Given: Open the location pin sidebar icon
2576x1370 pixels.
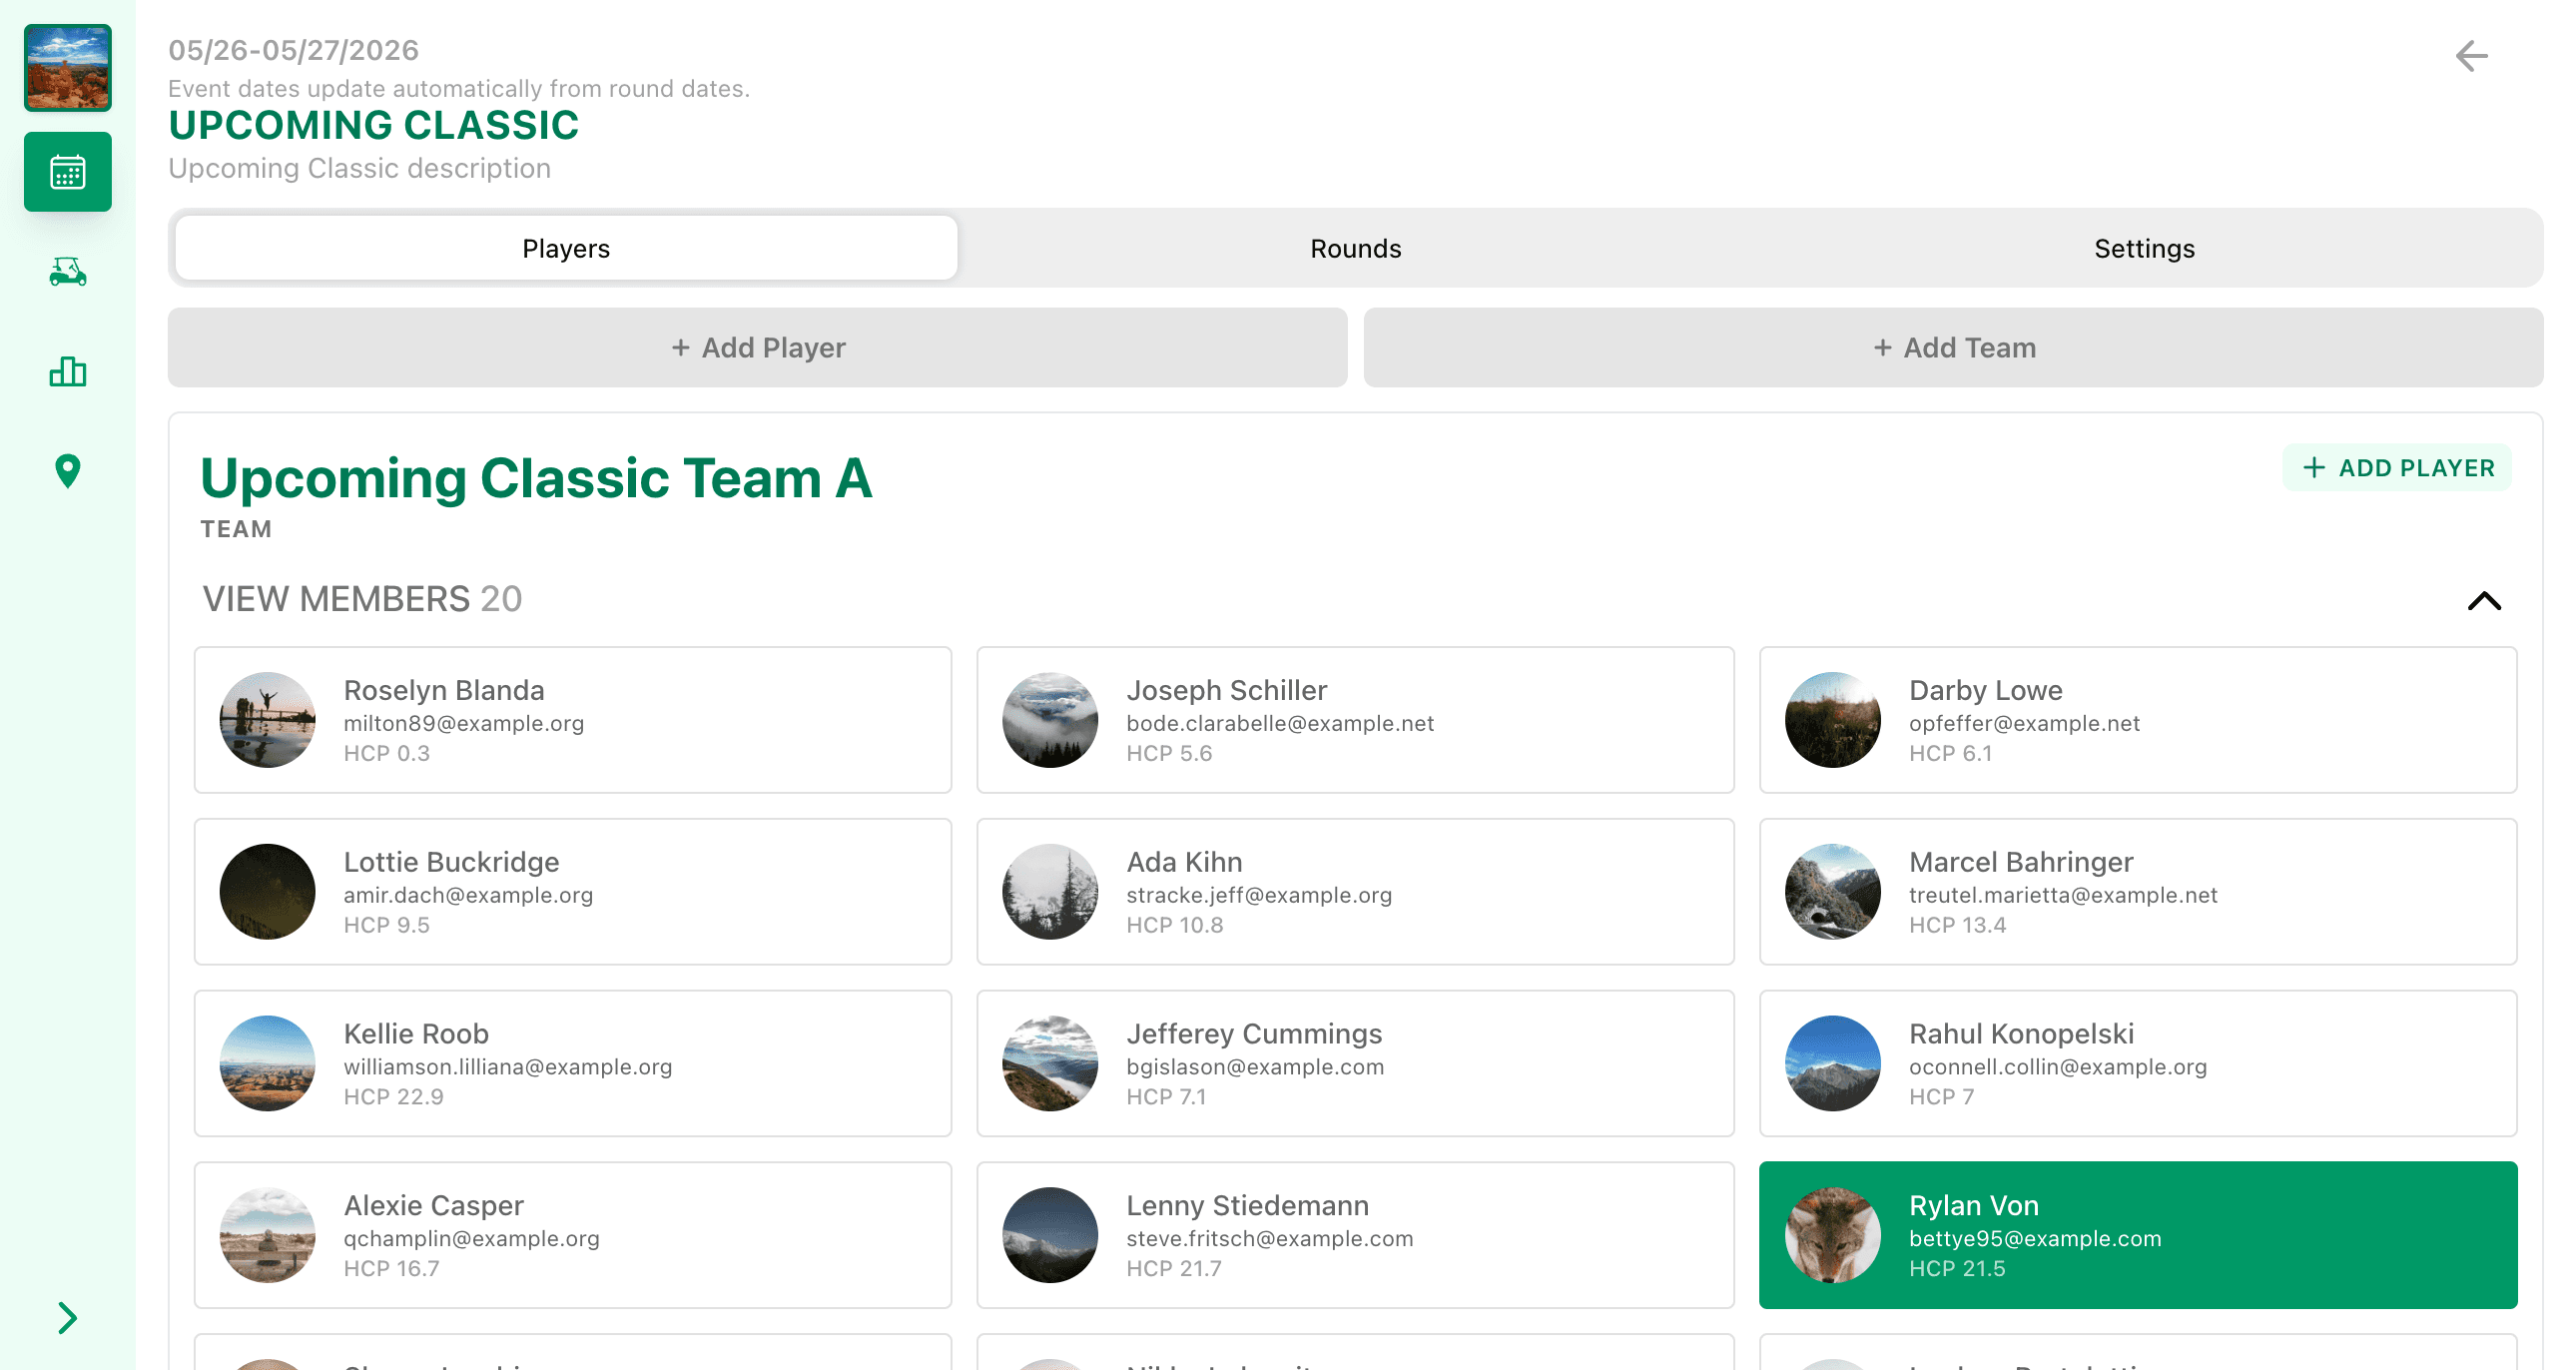Looking at the screenshot, I should point(67,471).
